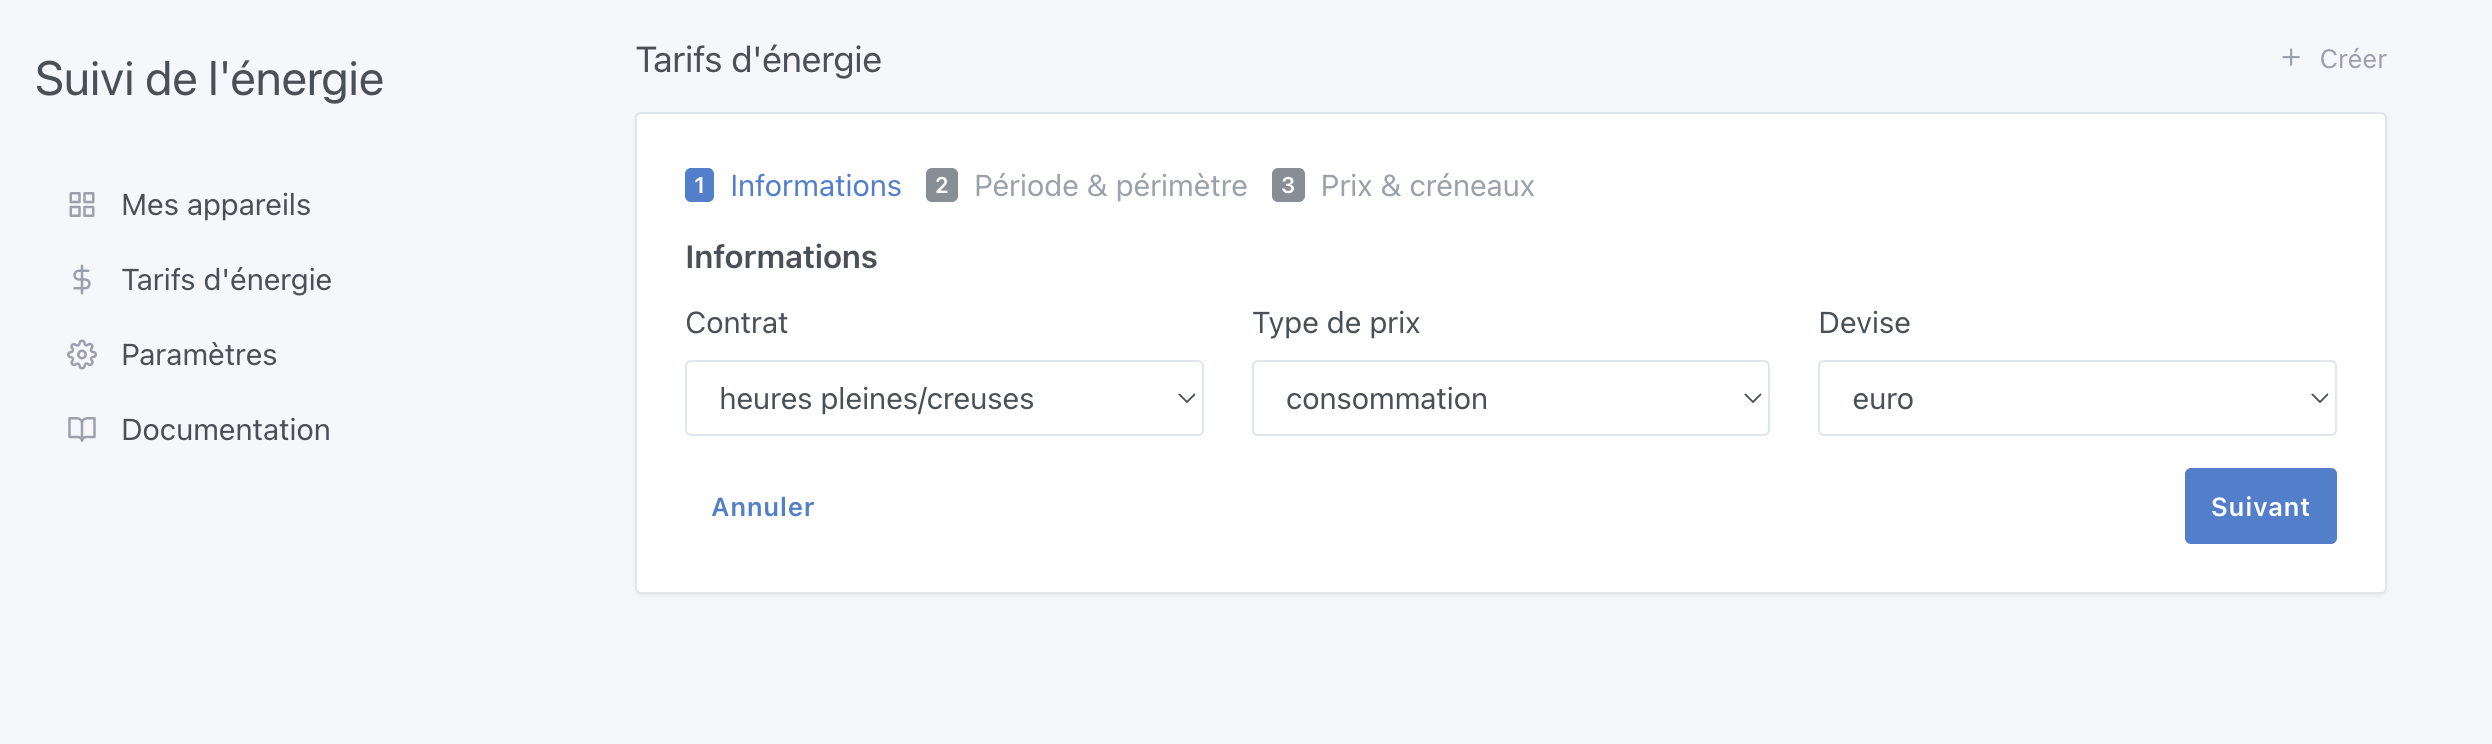The width and height of the screenshot is (2492, 744).
Task: Go to Mes appareils in the sidebar
Action: pos(214,204)
